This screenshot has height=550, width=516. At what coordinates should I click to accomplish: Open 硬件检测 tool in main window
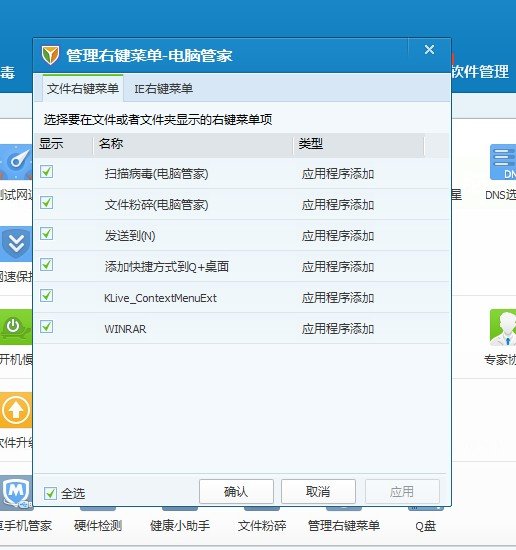[x=98, y=525]
